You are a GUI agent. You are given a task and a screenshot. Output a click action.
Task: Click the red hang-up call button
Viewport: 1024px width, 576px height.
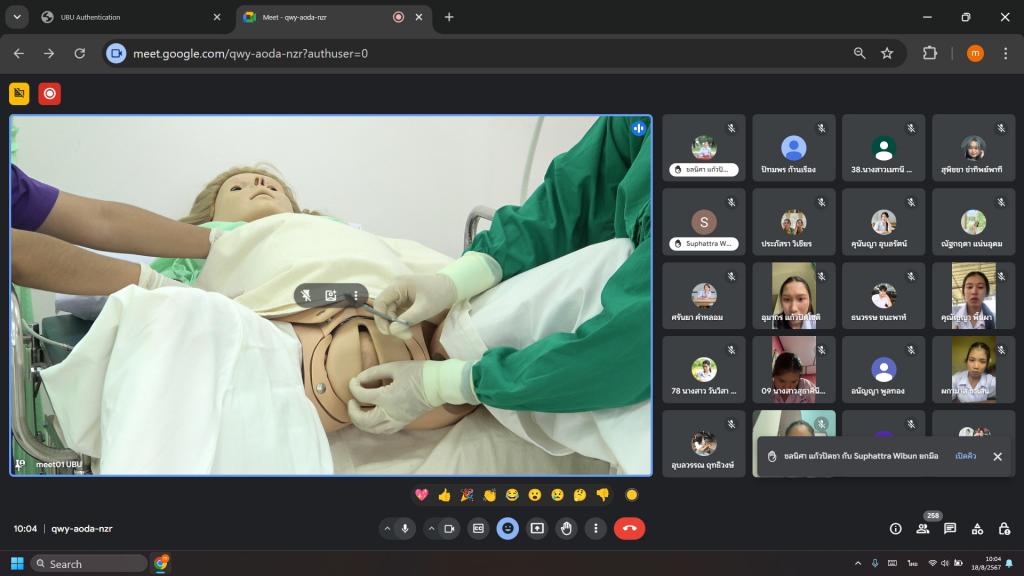(x=629, y=529)
